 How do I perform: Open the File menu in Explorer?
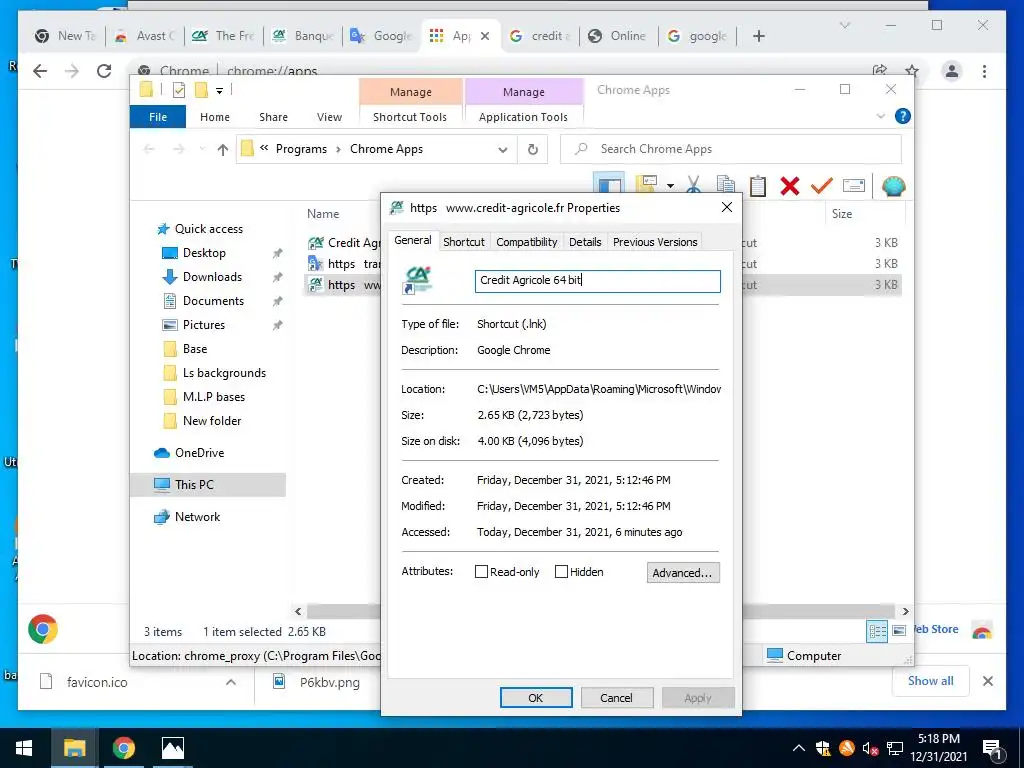pos(158,117)
